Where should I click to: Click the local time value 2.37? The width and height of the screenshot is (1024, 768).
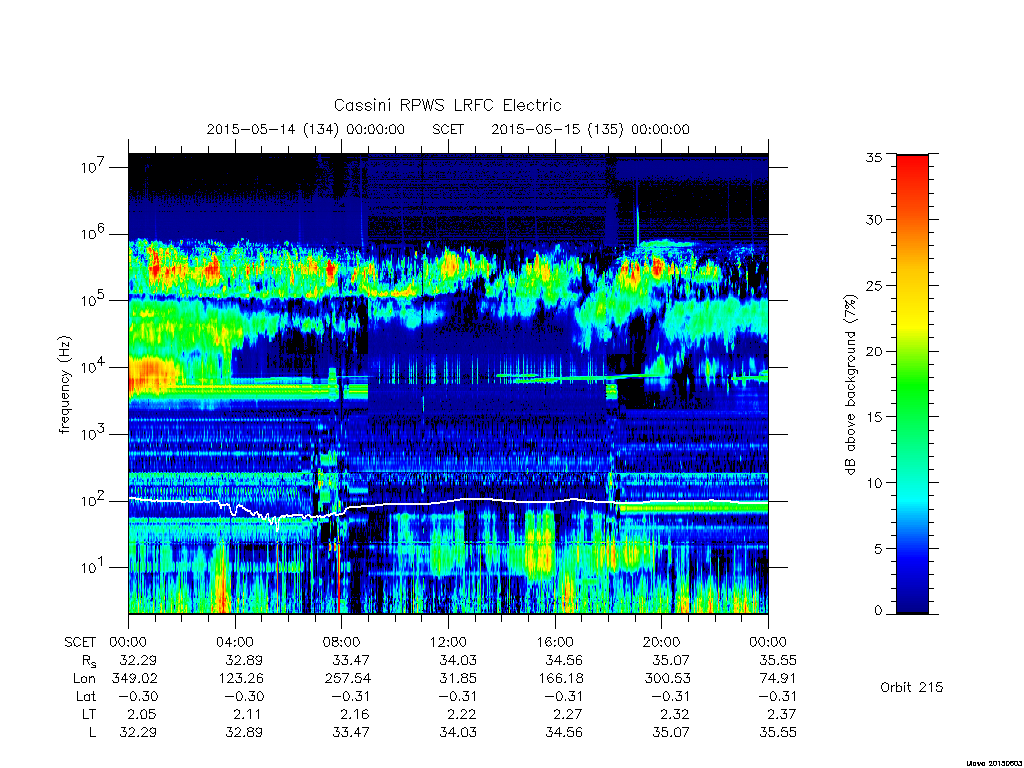coord(782,714)
